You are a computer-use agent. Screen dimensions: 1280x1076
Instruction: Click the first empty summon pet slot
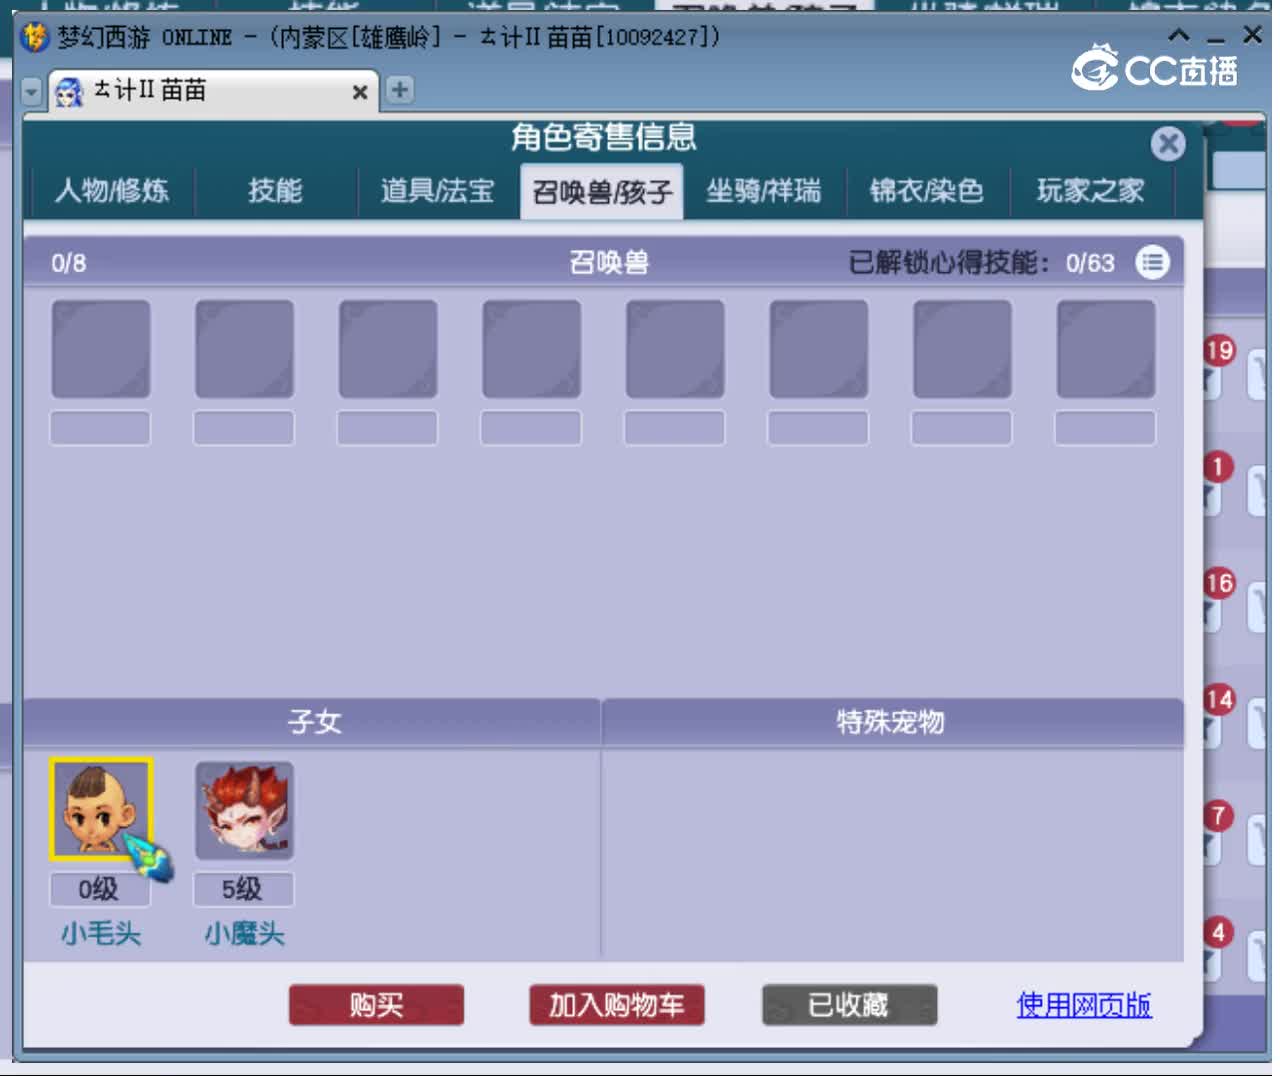click(101, 349)
